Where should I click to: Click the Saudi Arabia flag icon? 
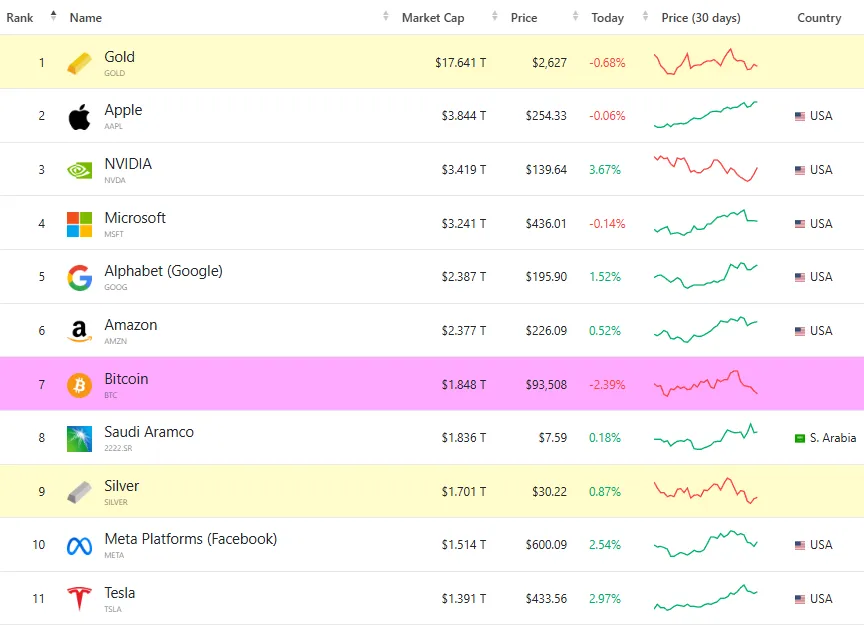(x=800, y=438)
